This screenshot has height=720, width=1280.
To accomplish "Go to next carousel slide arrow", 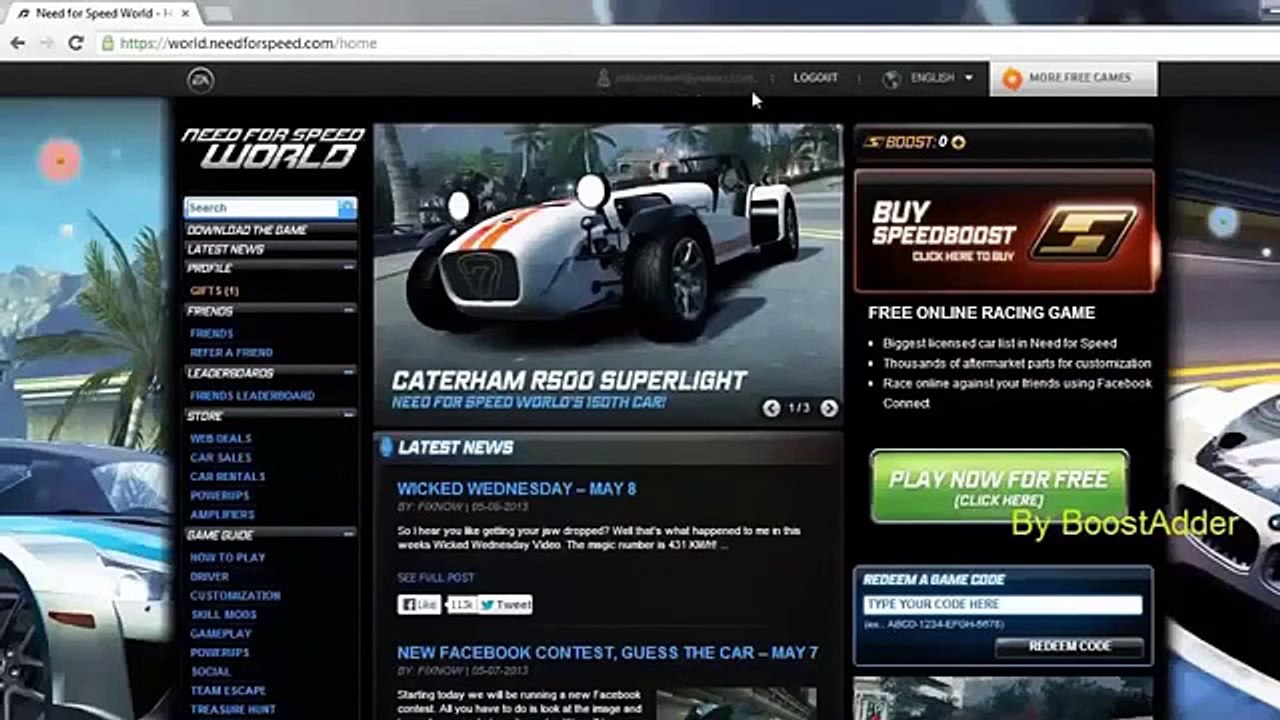I will coord(829,408).
